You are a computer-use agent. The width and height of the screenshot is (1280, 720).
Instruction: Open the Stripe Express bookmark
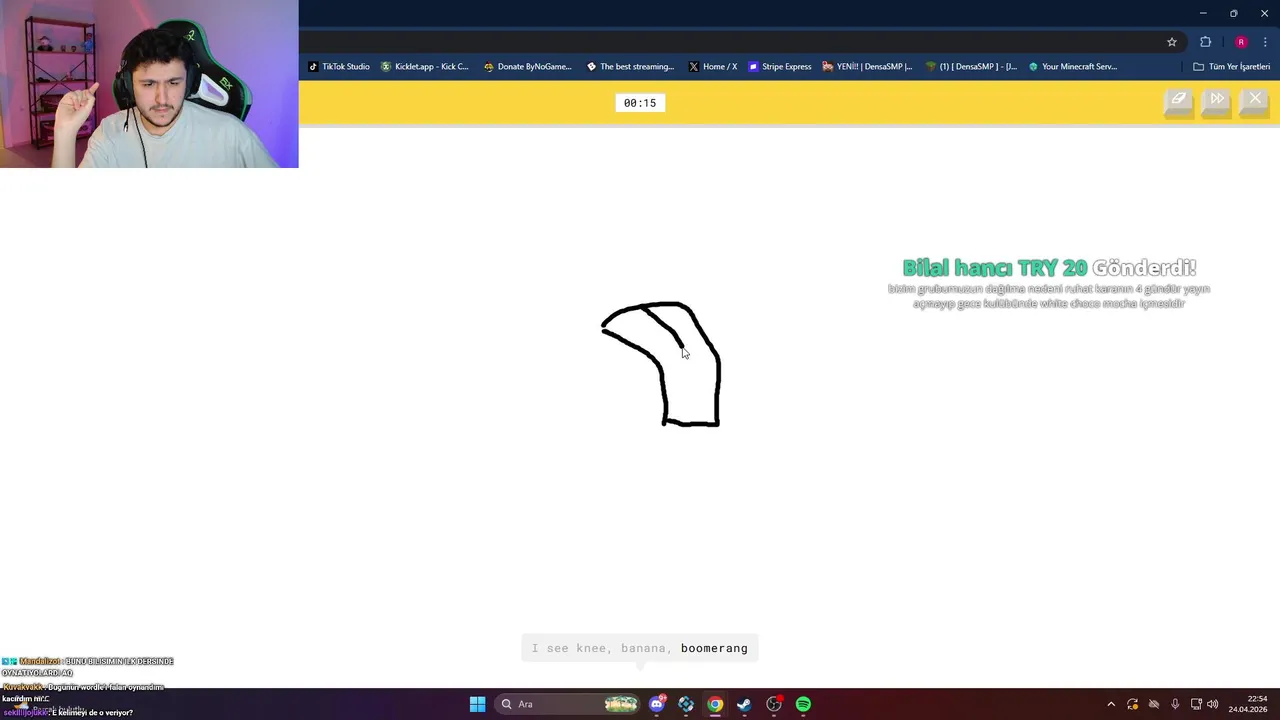pos(781,67)
